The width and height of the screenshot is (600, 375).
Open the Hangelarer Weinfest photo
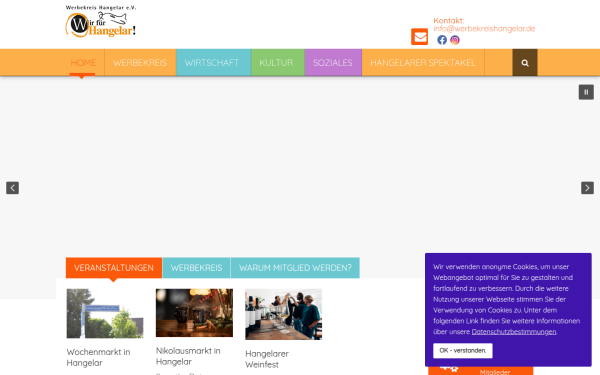click(284, 314)
